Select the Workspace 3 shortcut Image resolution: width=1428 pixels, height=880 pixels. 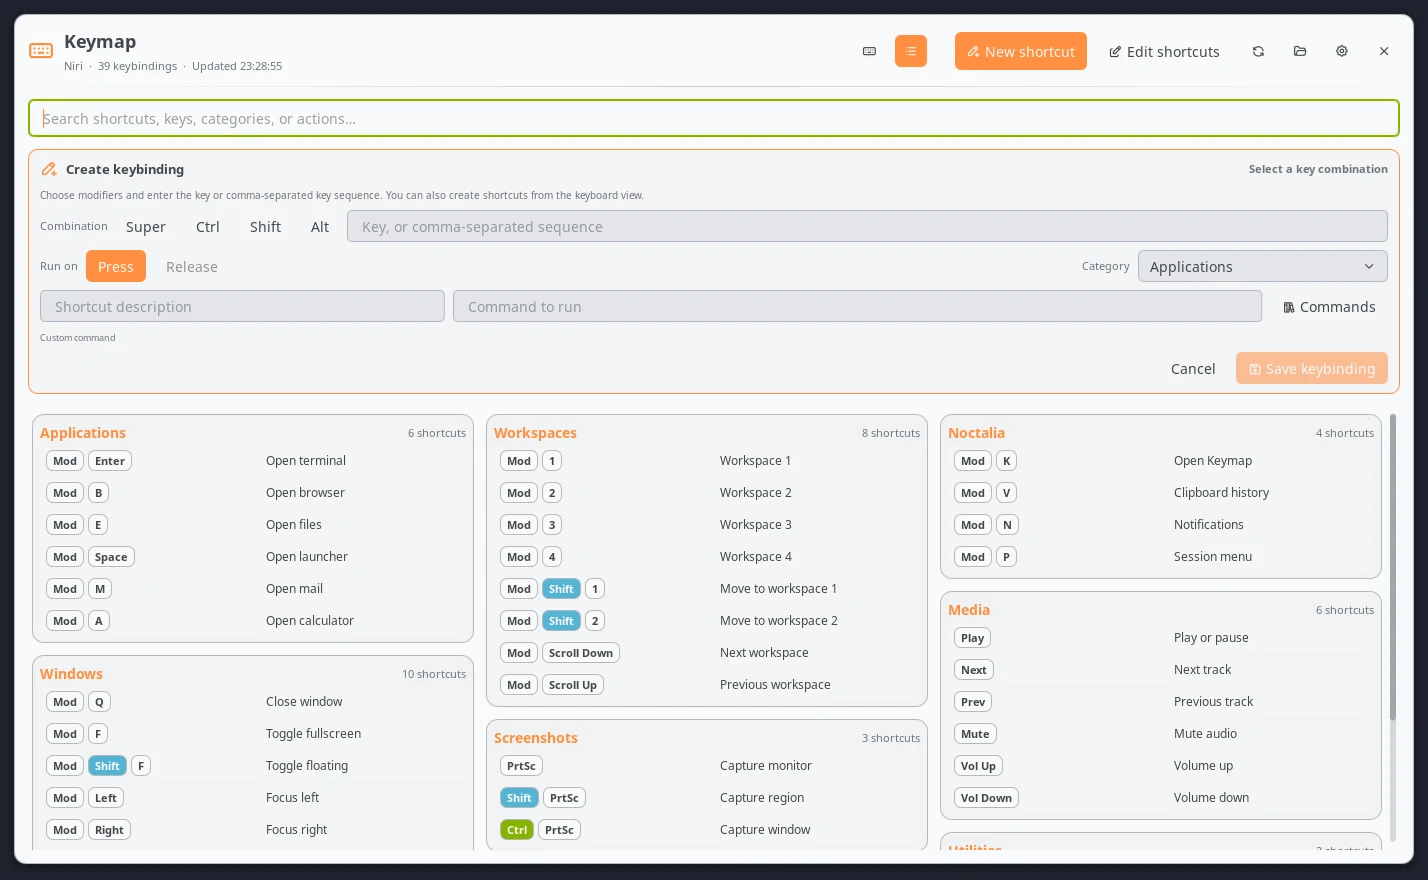tap(707, 525)
